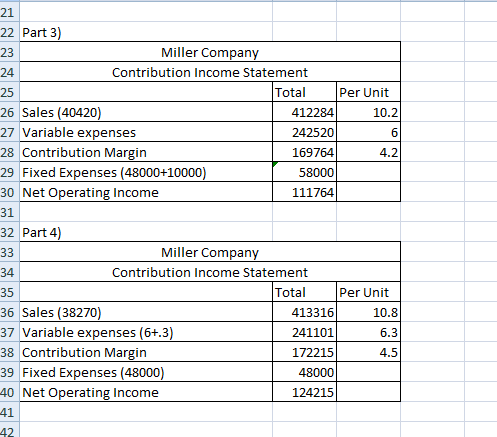Select the cell with value 58000
497x437 pixels.
coord(304,172)
